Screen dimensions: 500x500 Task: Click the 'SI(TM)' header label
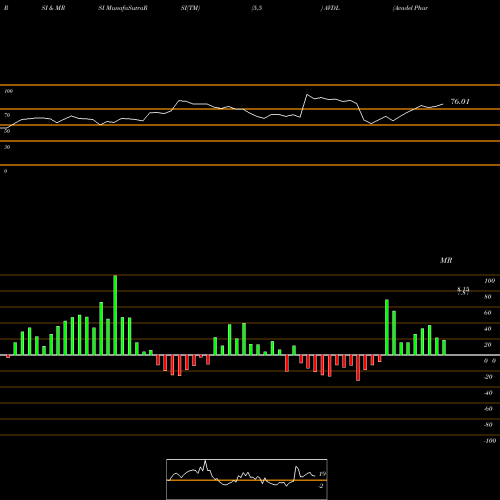tap(190, 8)
